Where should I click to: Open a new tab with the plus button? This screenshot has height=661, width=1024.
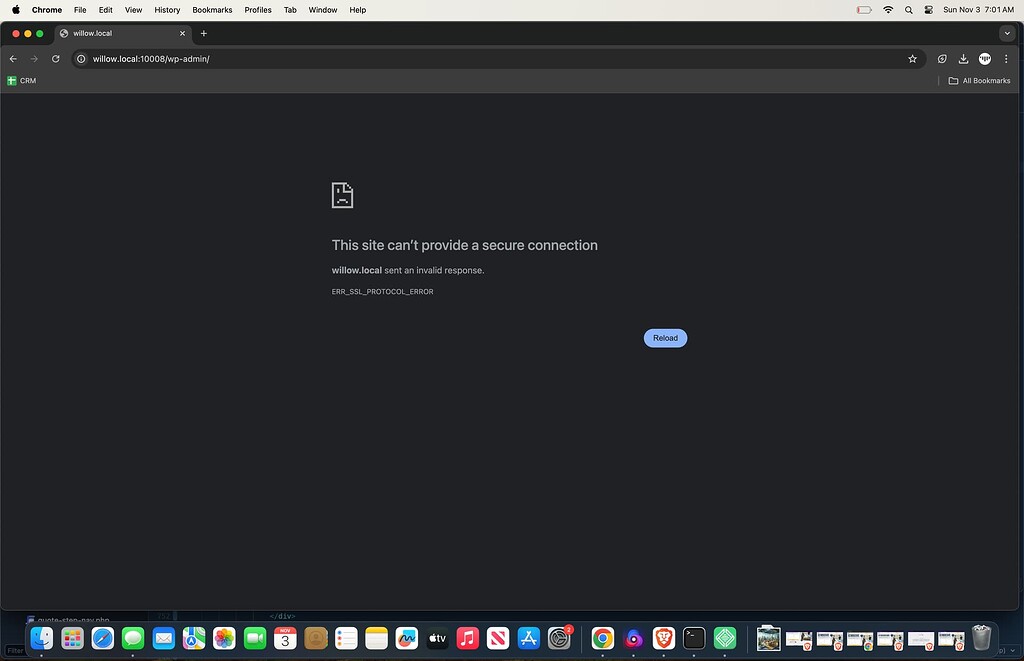click(x=204, y=33)
